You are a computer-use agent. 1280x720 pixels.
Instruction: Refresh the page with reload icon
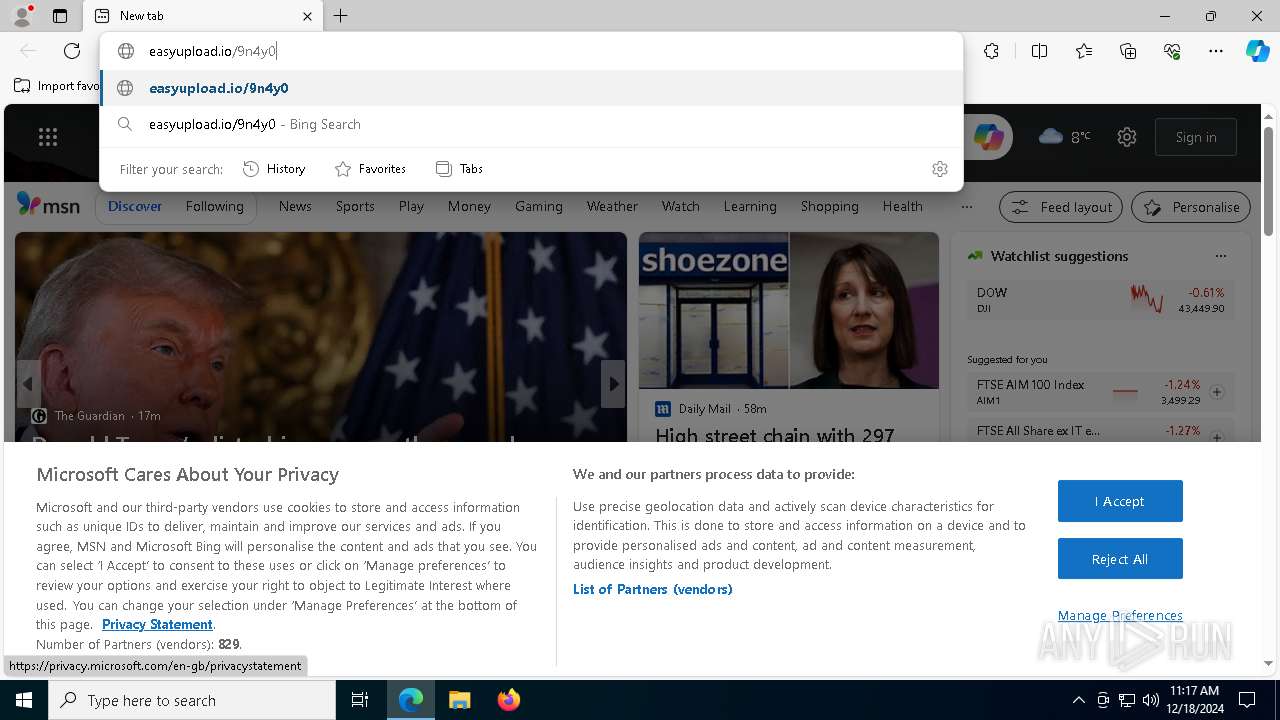coord(72,51)
